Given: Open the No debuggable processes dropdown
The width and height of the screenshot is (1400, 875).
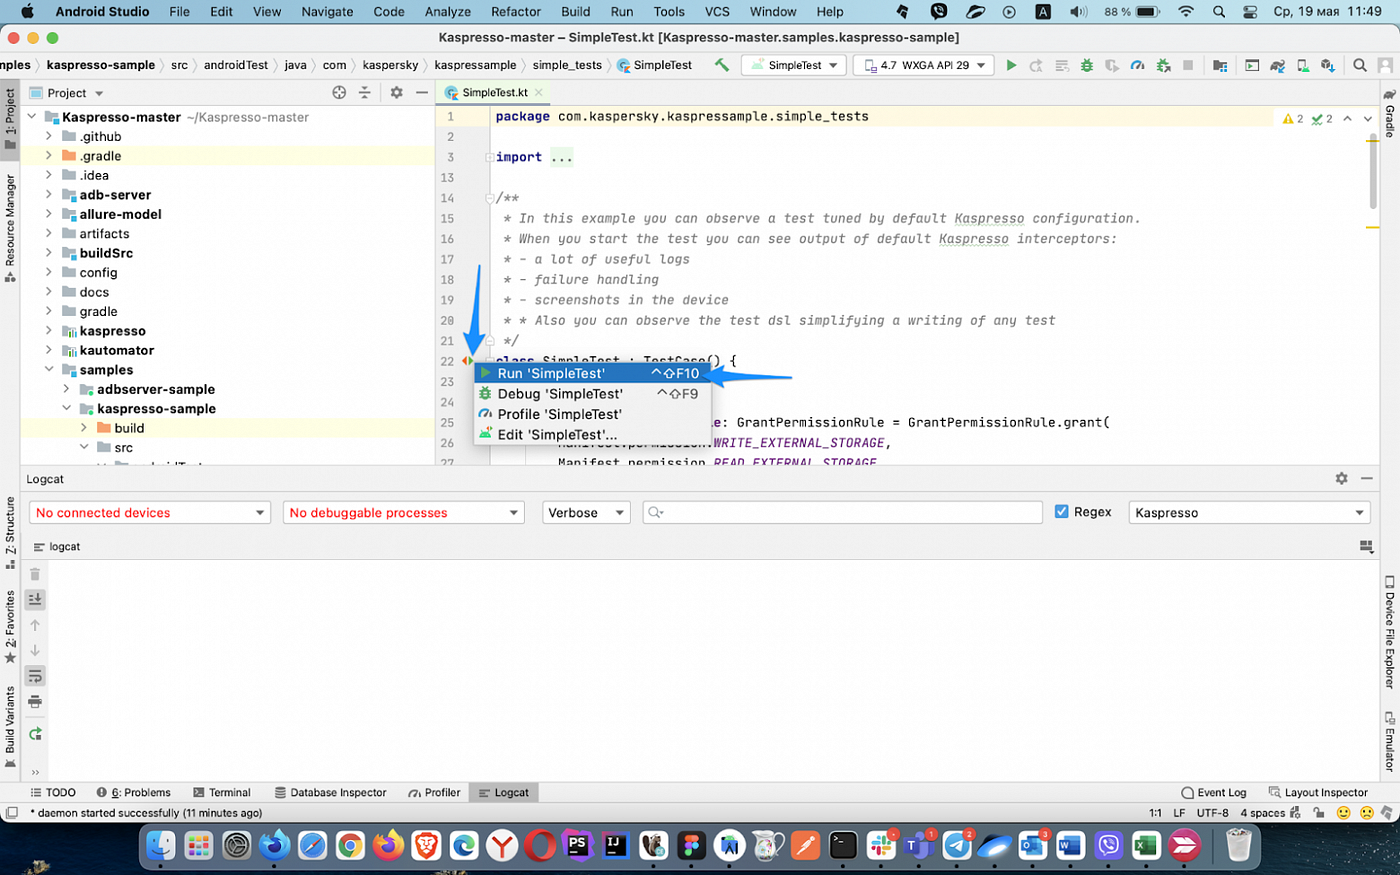Looking at the screenshot, I should (x=403, y=513).
